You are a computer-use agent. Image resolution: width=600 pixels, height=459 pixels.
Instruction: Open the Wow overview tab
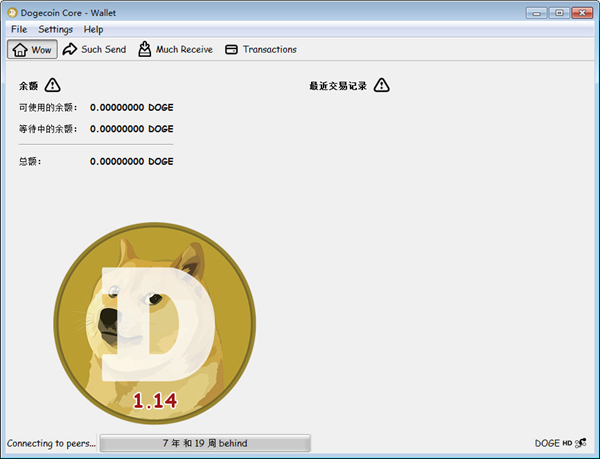32,49
